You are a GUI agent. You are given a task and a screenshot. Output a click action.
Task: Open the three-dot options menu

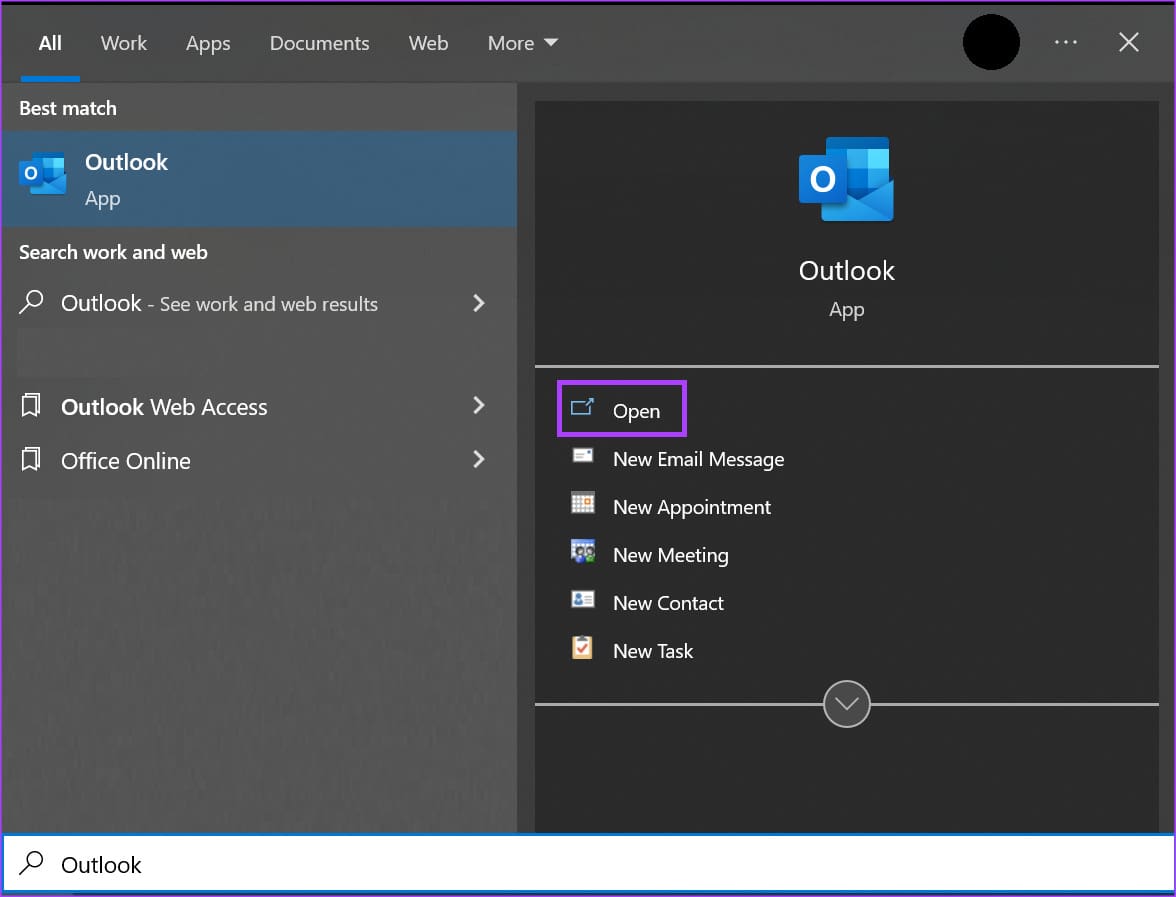pos(1065,42)
